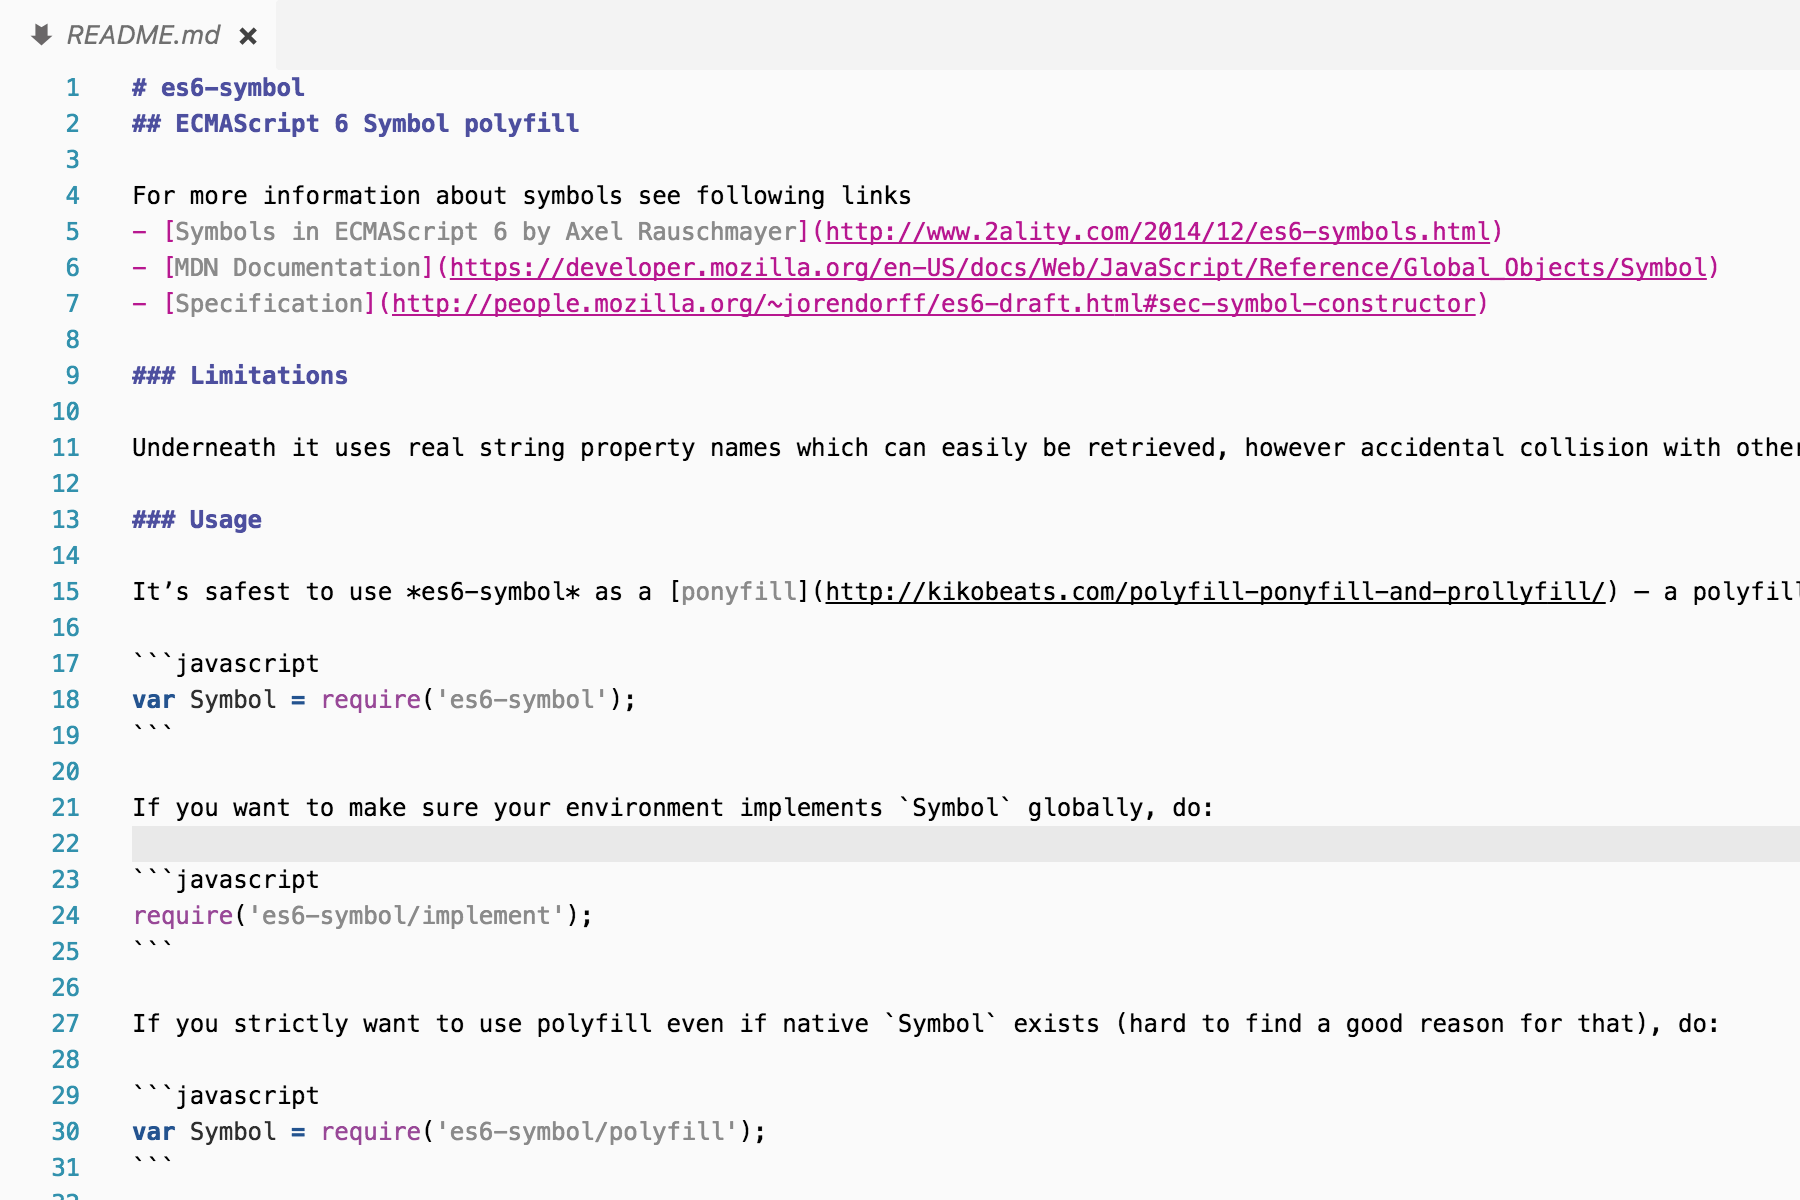
Task: Click the closing ``` fence on line 25
Action: click(153, 949)
